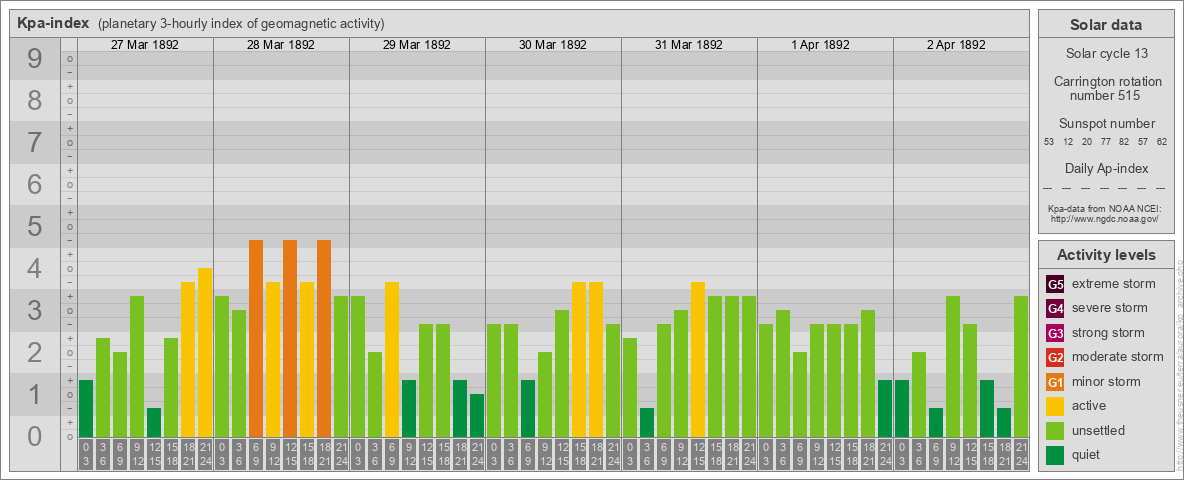Click sunspot value 20

(1087, 142)
